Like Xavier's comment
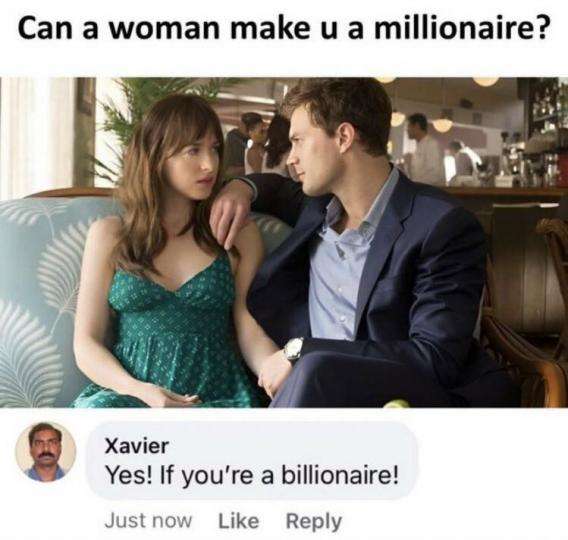Image resolution: width=568 pixels, height=540 pixels. tap(238, 521)
